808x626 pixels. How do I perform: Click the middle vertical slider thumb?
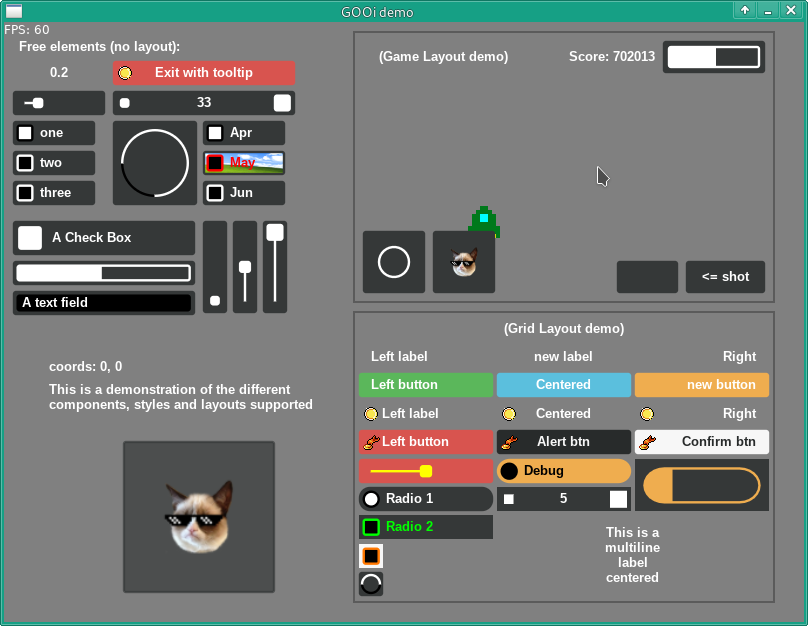tap(245, 267)
